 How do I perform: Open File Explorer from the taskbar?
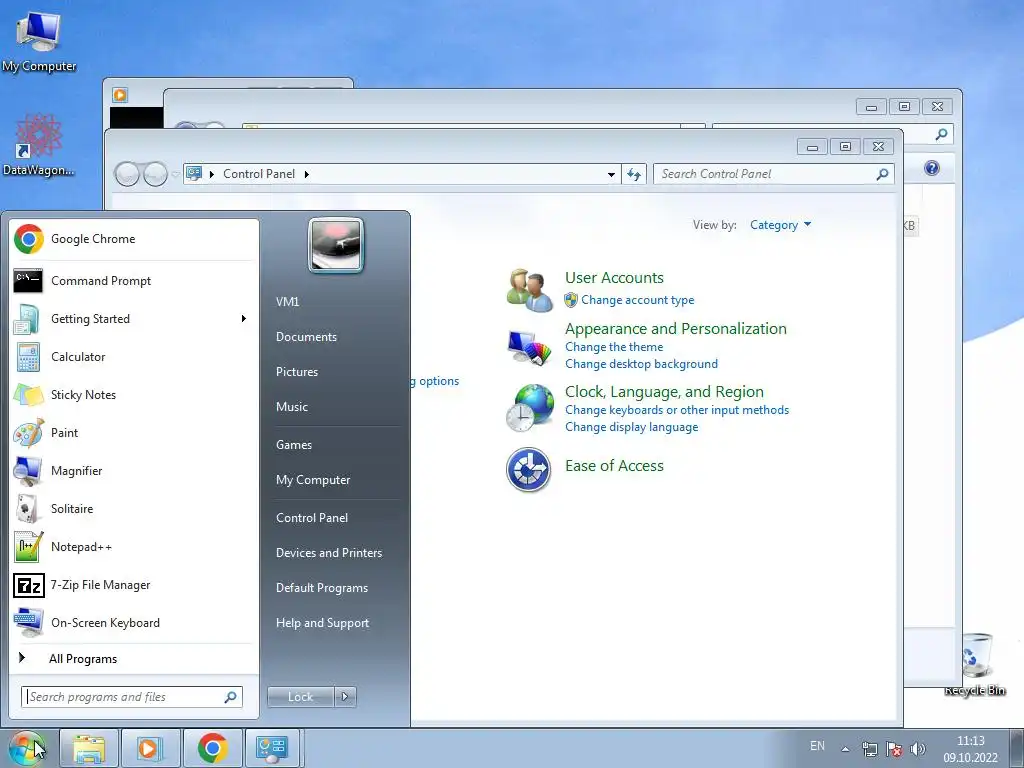tap(89, 748)
